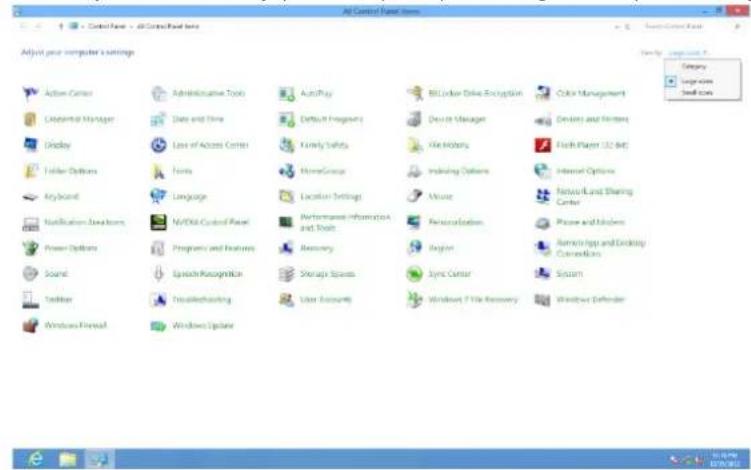Screen dimensions: 751x470
Task: Open System
Action: pyautogui.click(x=559, y=274)
